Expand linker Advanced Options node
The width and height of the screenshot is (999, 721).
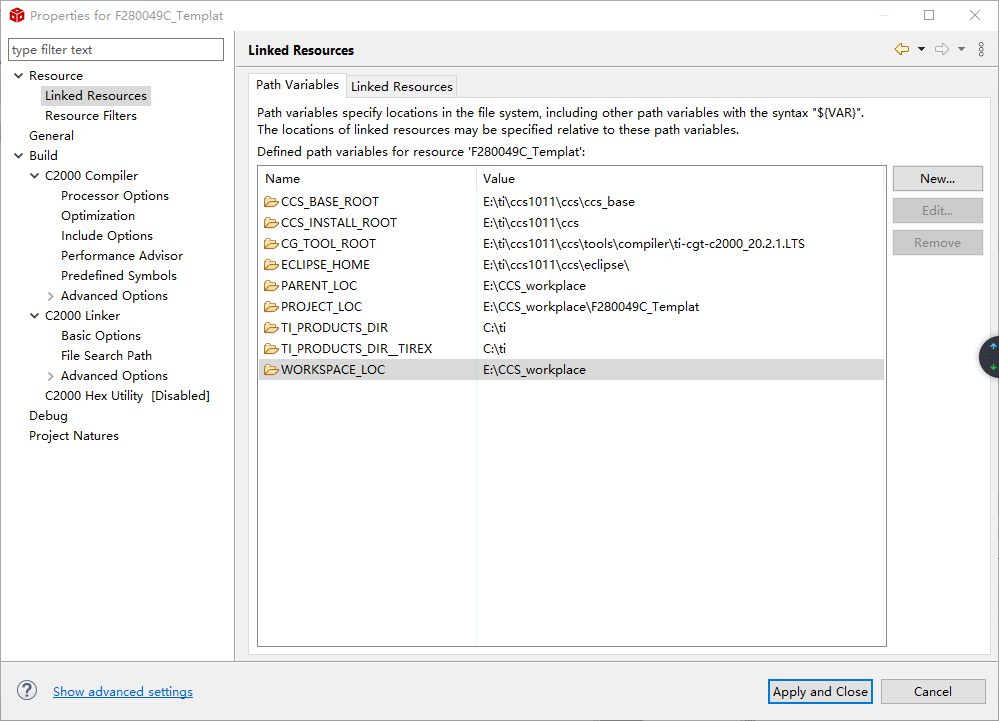(x=50, y=376)
